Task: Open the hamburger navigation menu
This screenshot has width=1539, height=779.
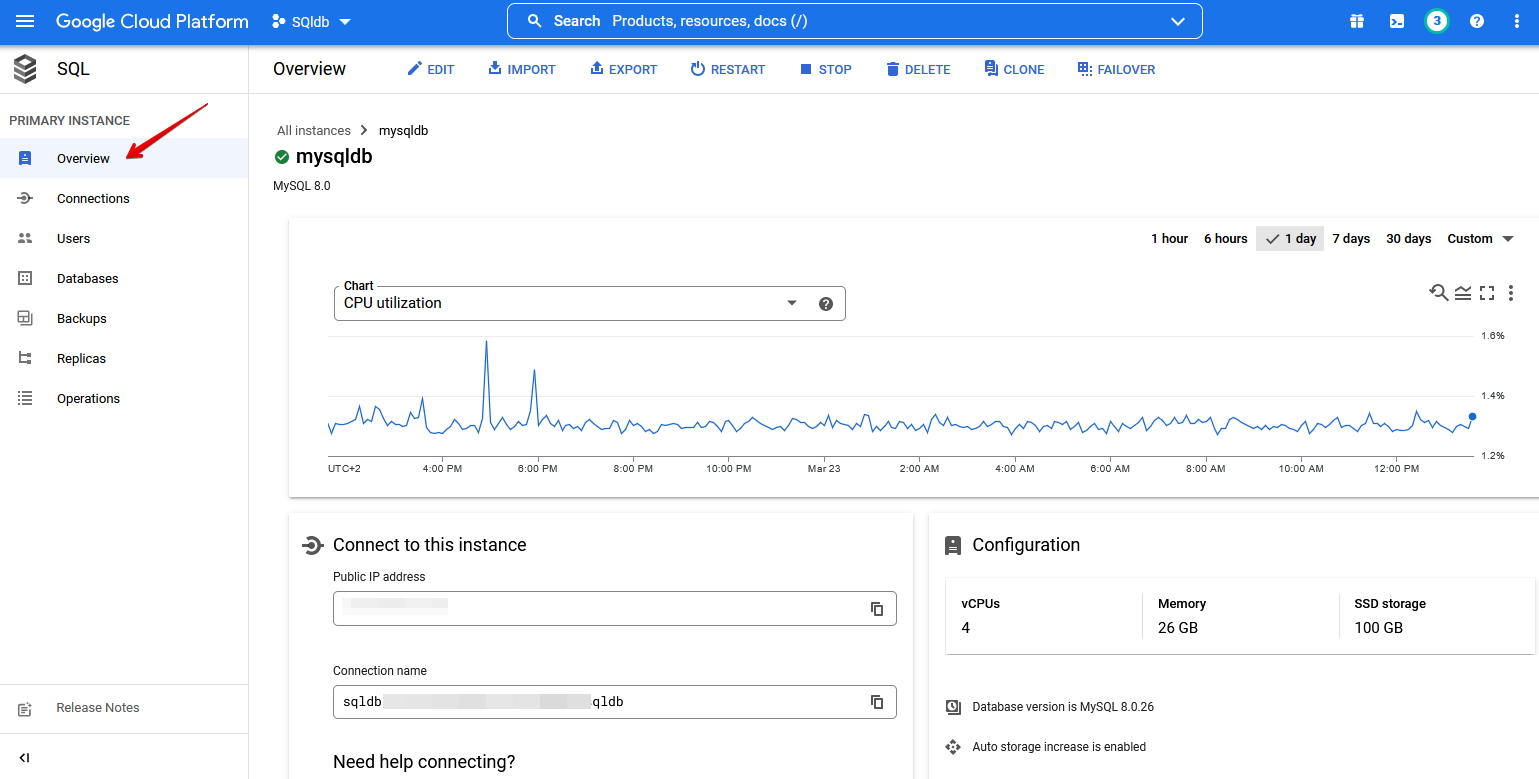Action: (x=25, y=21)
